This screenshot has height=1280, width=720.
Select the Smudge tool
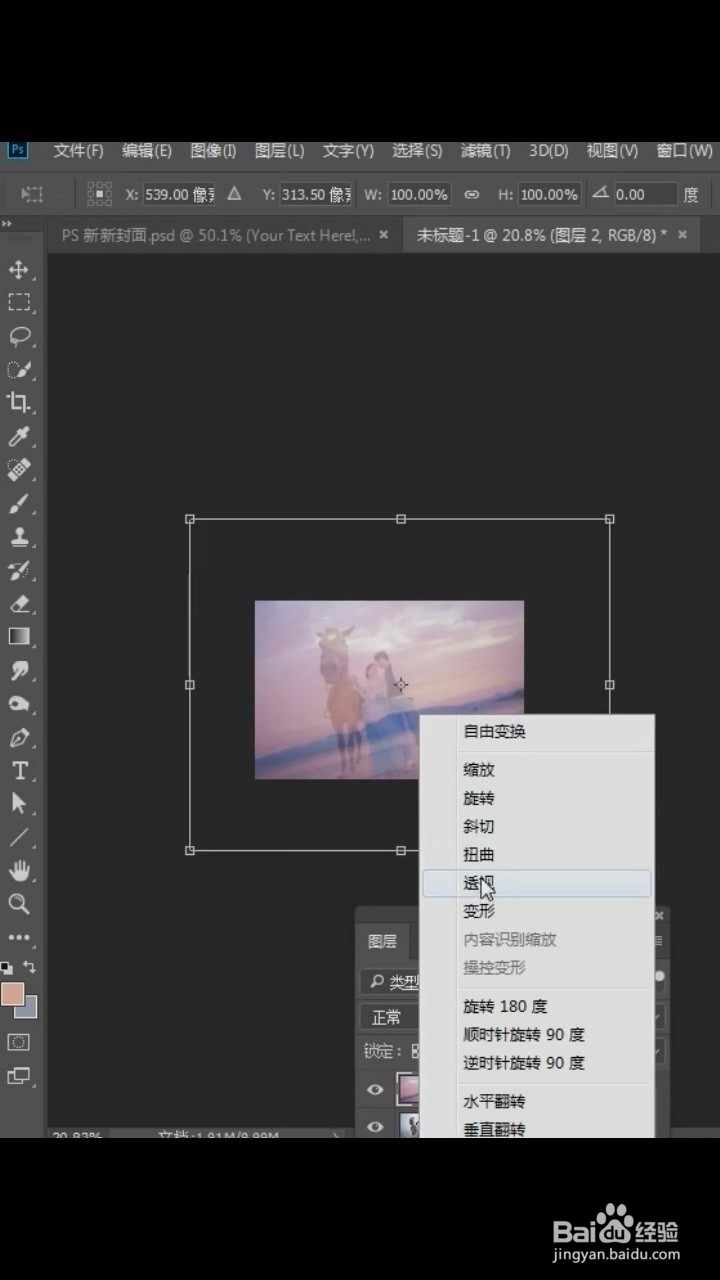[x=19, y=670]
